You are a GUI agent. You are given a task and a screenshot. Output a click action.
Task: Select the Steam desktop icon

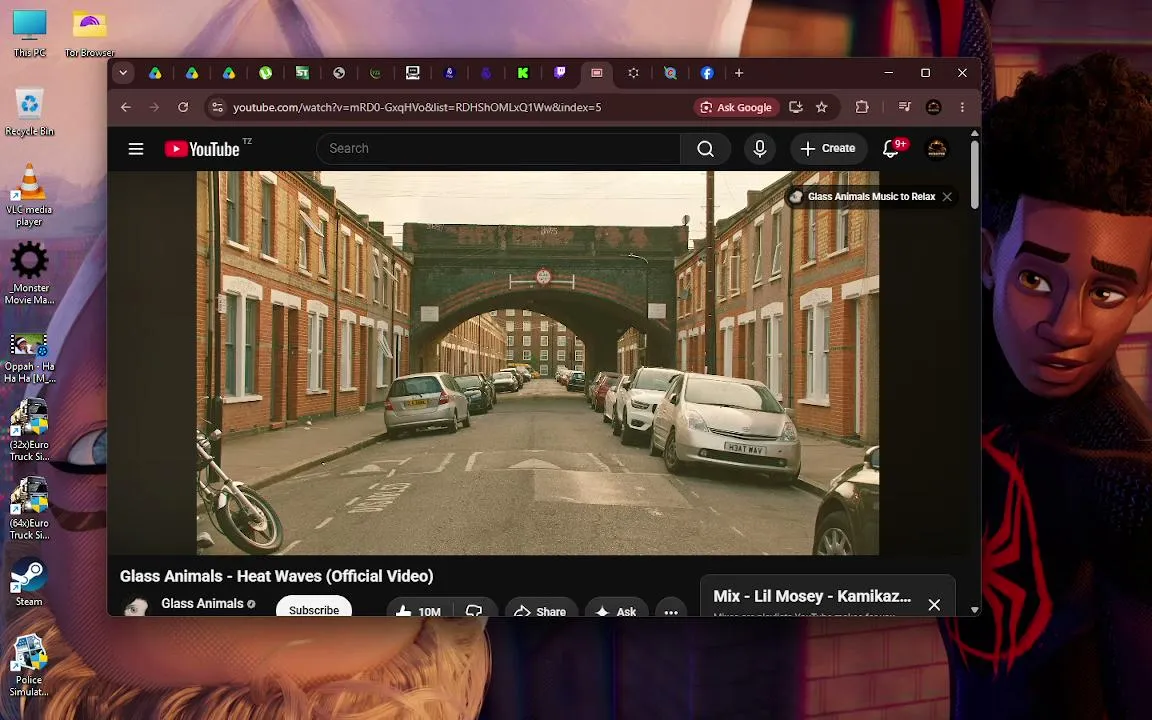[x=29, y=582]
